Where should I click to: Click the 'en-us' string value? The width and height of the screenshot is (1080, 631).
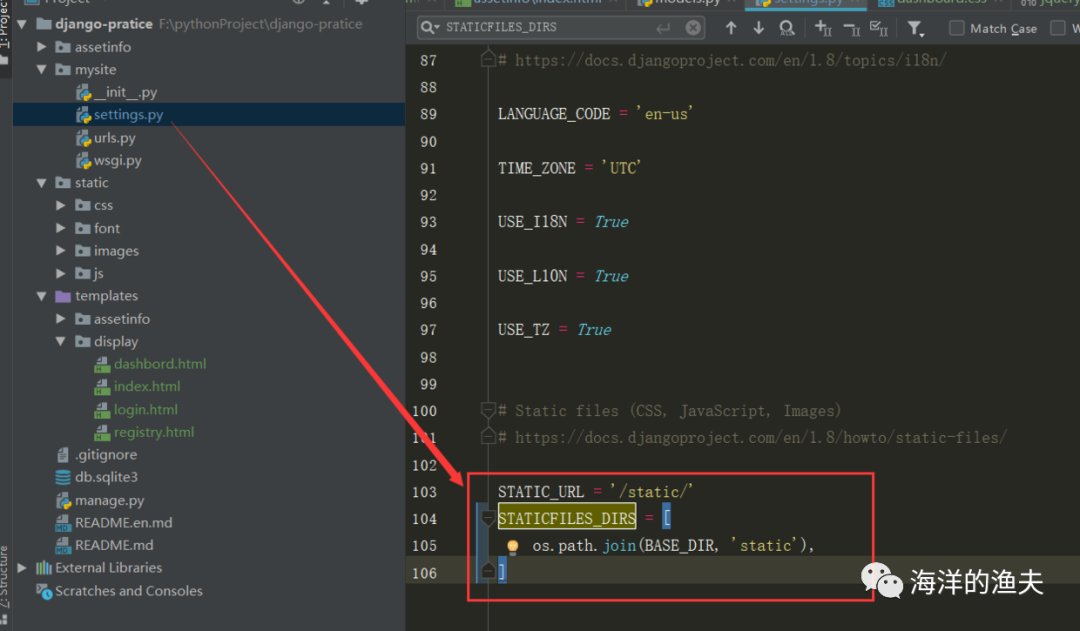[665, 114]
